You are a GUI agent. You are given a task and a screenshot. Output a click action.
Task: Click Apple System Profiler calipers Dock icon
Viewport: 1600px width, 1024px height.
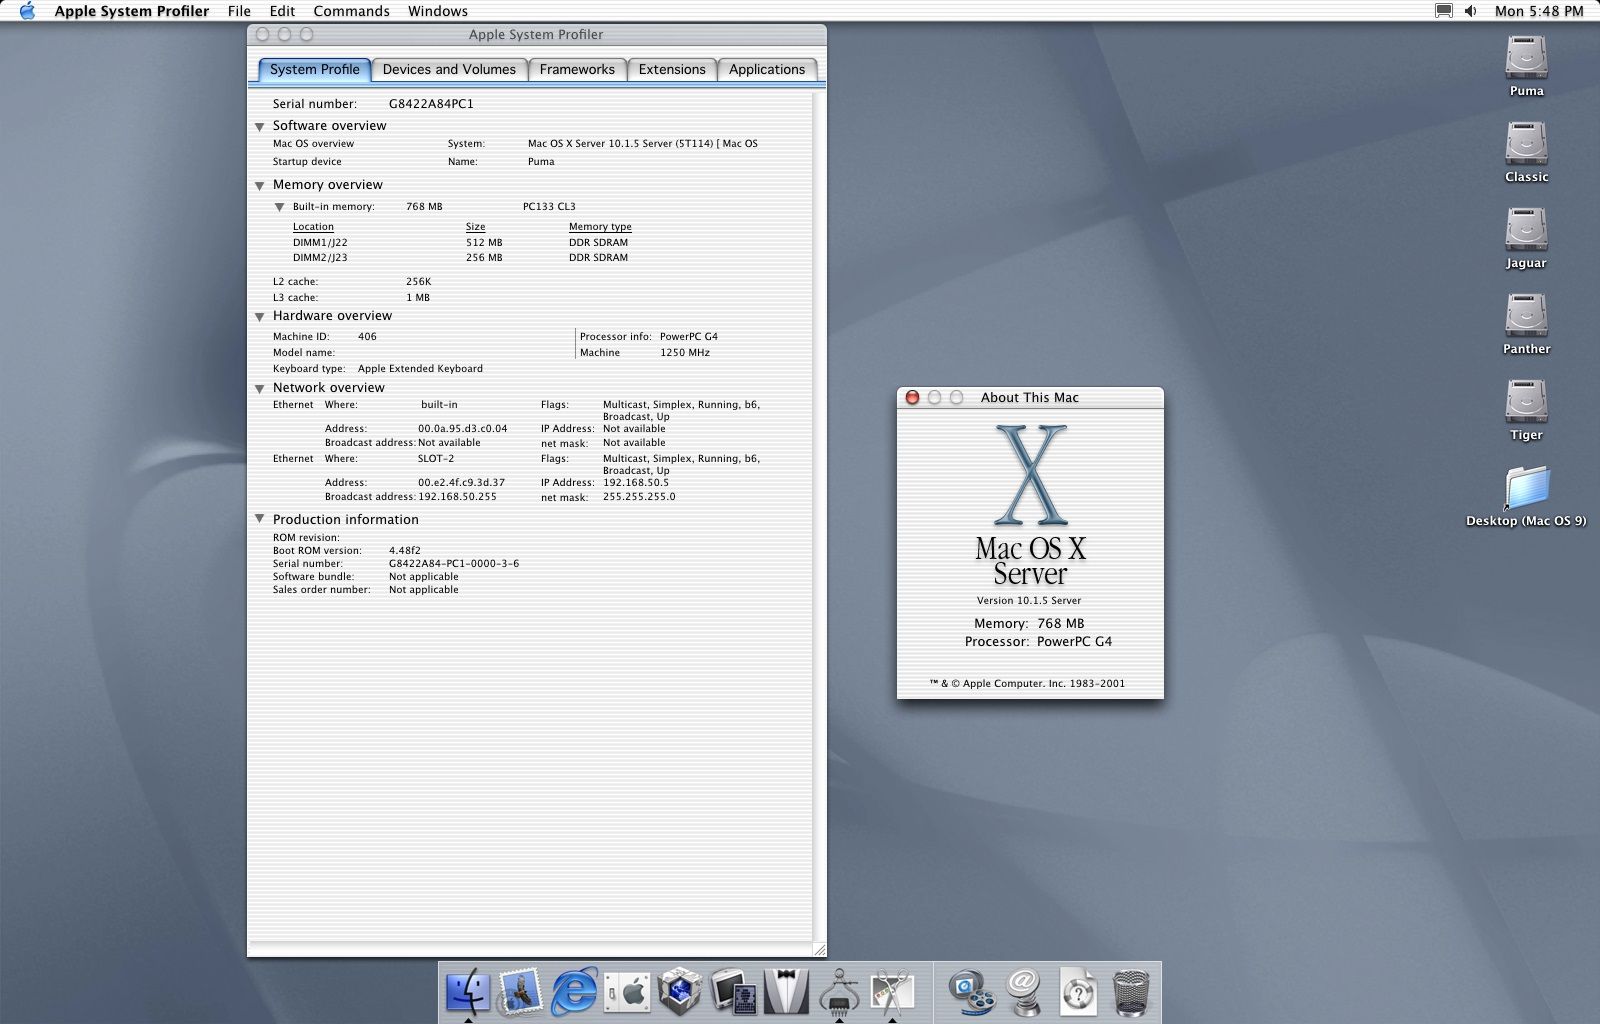click(x=839, y=992)
